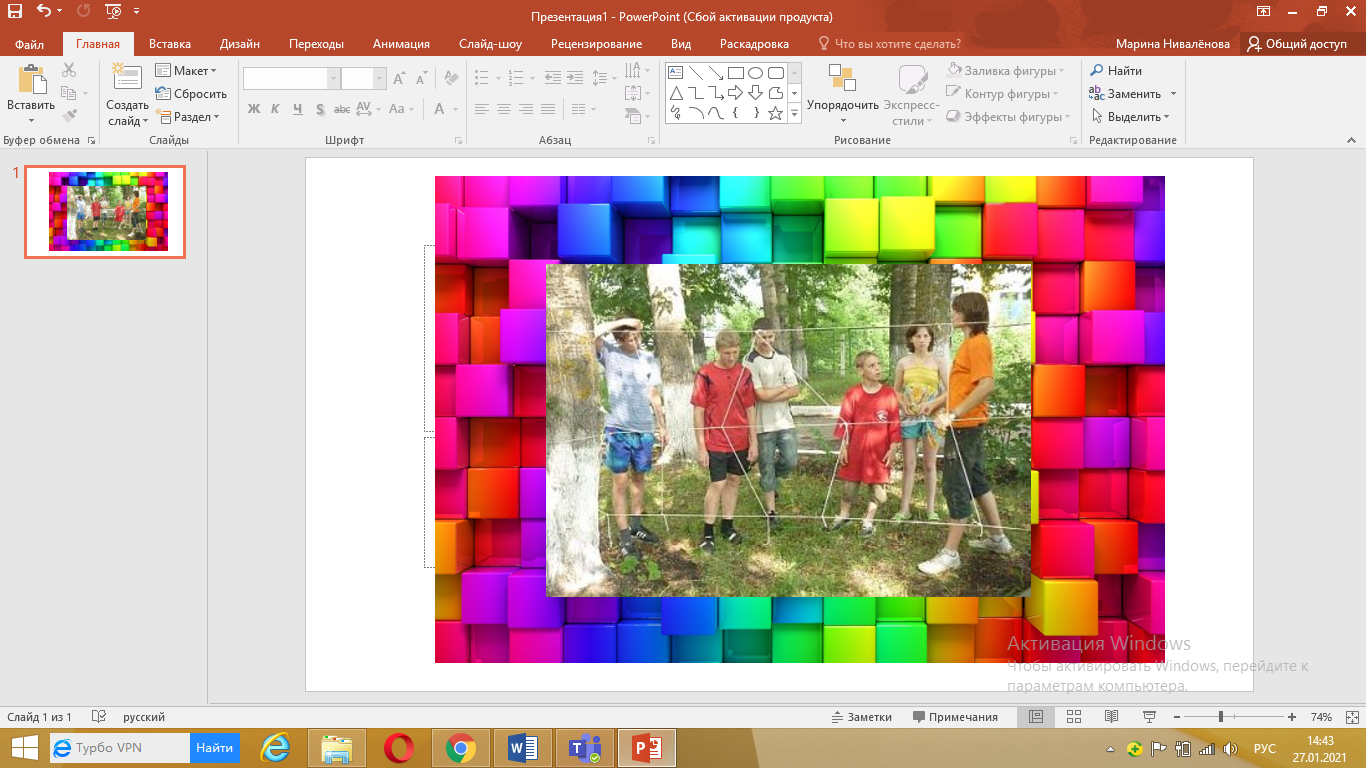Open the Рецензирование tab
The height and width of the screenshot is (768, 1366).
pos(596,44)
